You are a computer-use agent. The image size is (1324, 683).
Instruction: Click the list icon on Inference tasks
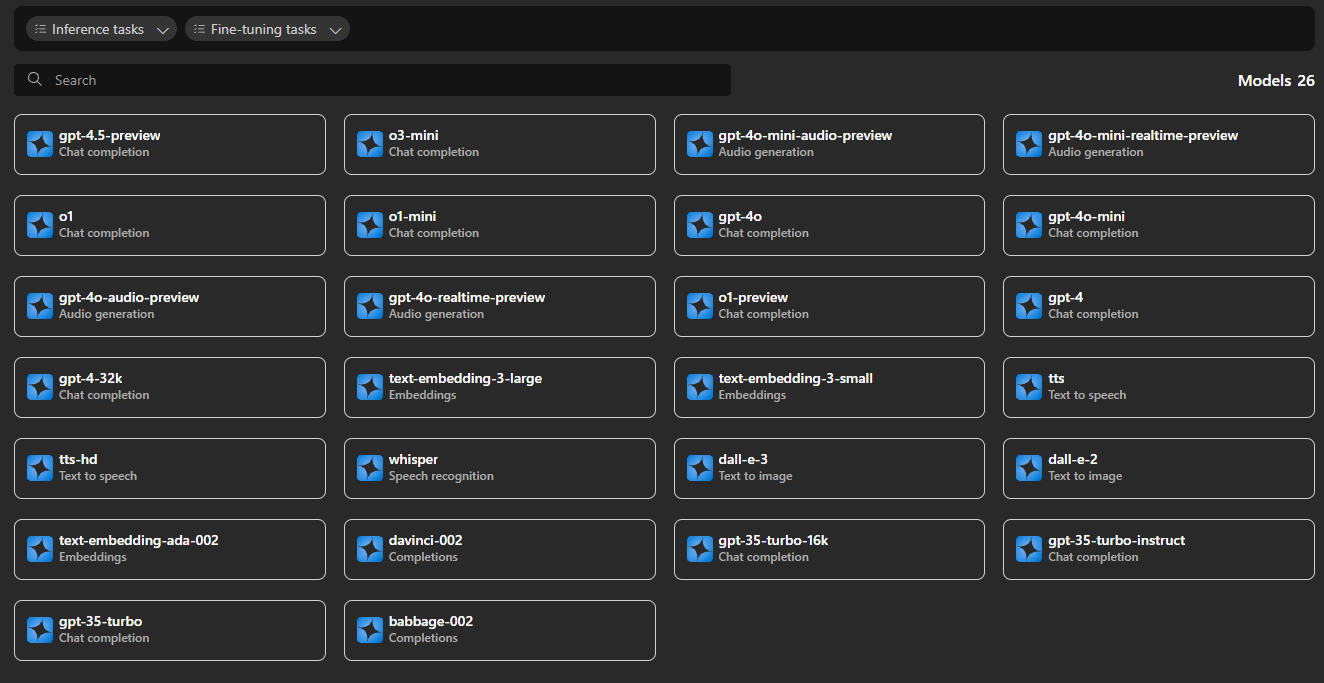point(41,29)
